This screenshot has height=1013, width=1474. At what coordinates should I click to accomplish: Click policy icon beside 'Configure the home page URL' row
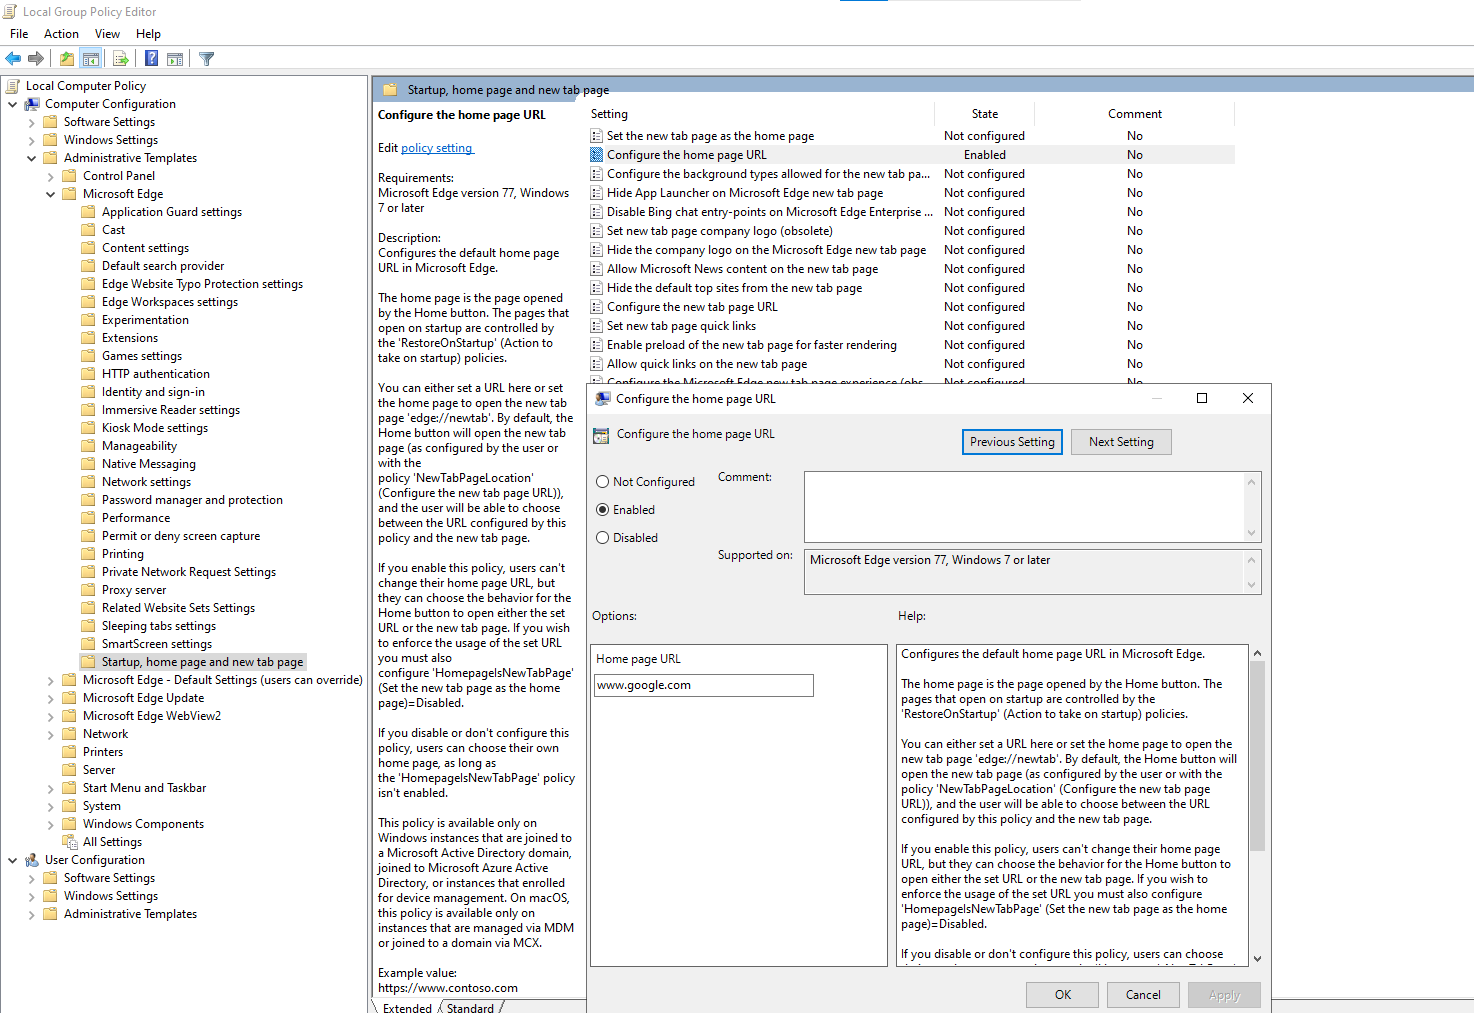596,155
